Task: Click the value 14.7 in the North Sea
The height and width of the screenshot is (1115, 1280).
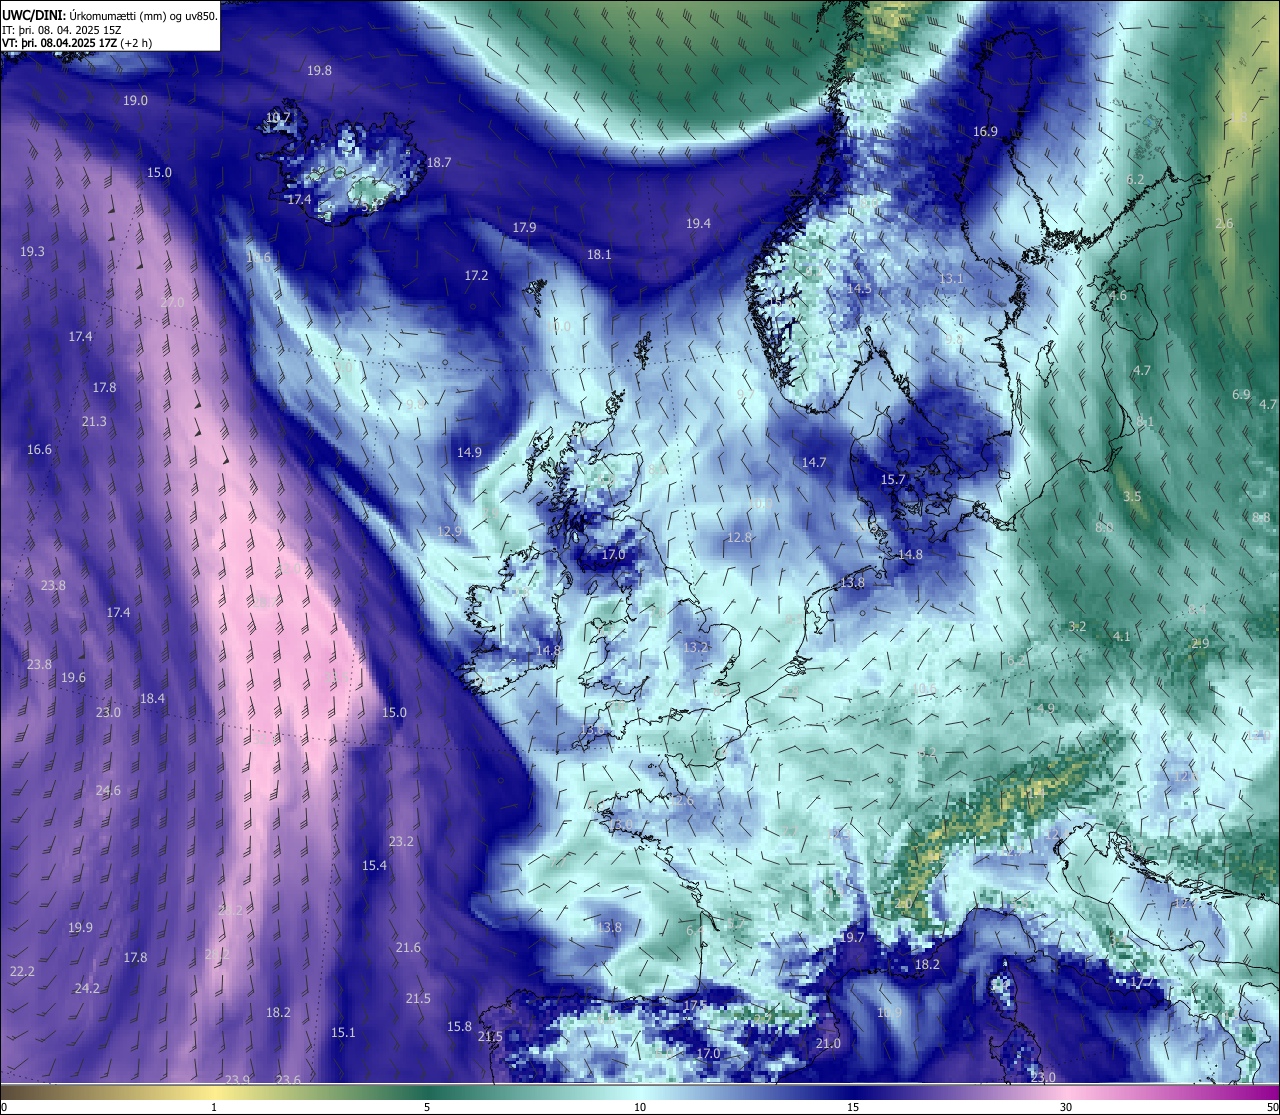Action: click(814, 462)
